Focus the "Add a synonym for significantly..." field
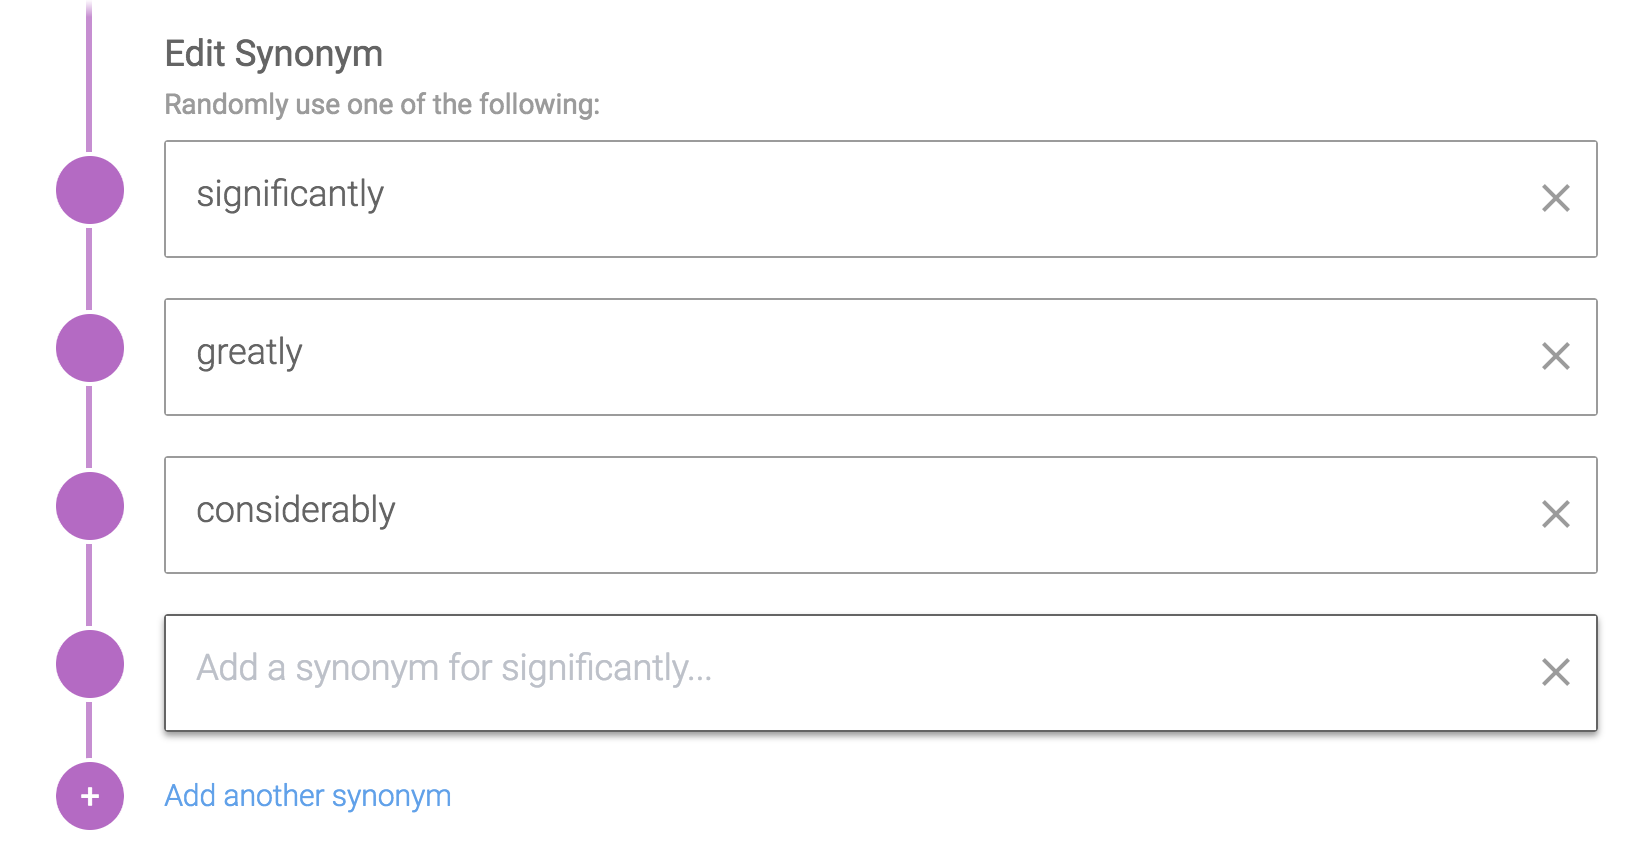Viewport: 1648px width, 852px height. 800,672
